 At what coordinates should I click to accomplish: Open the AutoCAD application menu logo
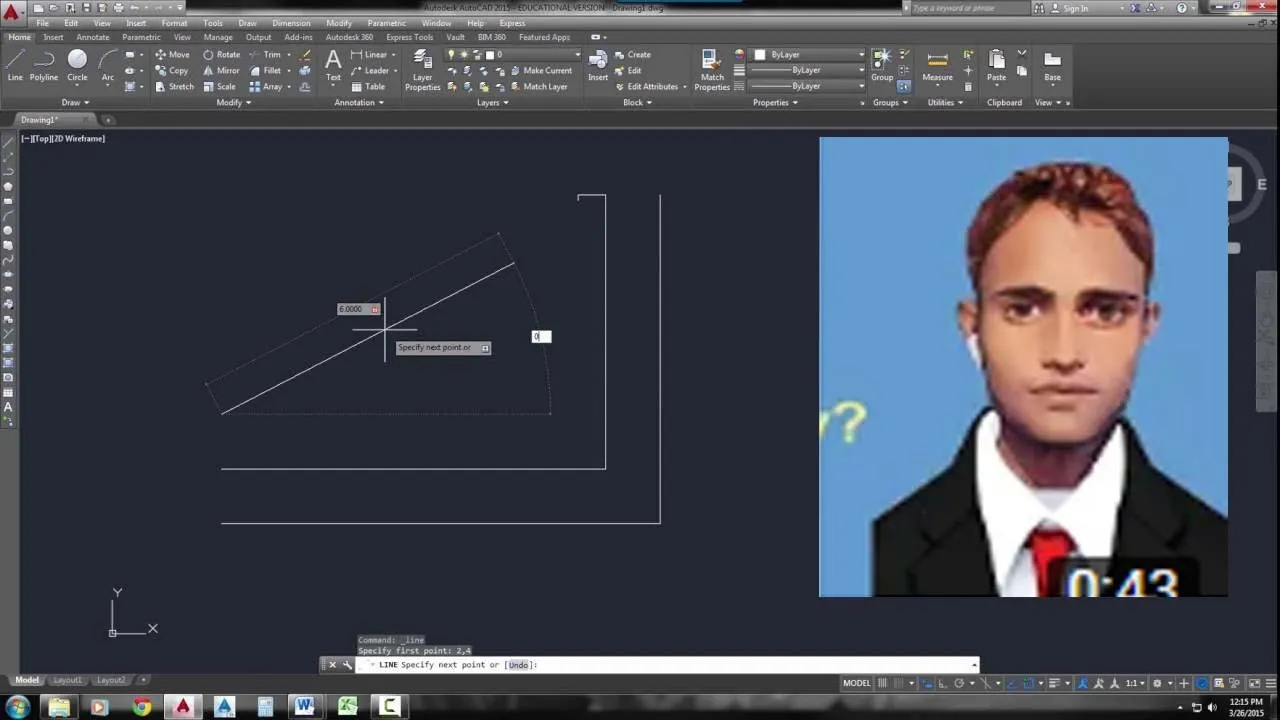click(x=12, y=12)
